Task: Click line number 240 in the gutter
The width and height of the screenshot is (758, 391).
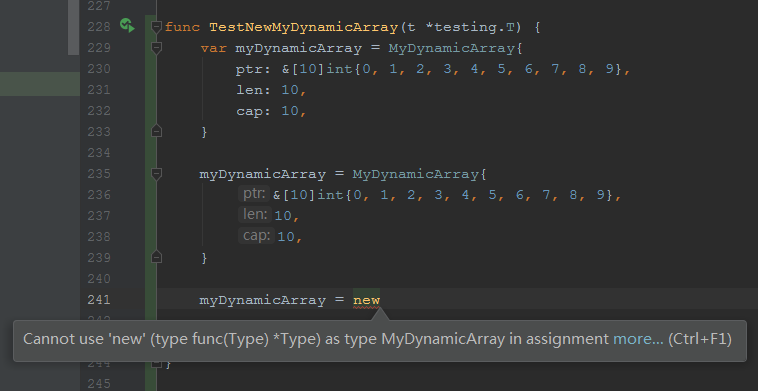Action: click(99, 279)
